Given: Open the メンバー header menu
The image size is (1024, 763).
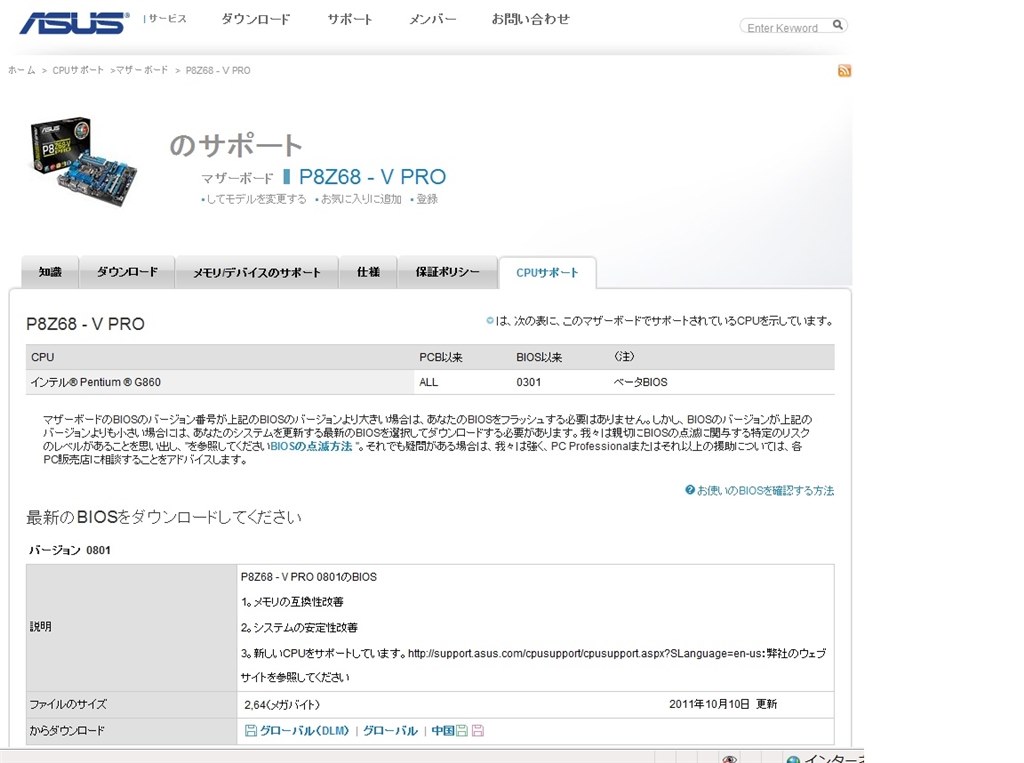Looking at the screenshot, I should (x=432, y=19).
